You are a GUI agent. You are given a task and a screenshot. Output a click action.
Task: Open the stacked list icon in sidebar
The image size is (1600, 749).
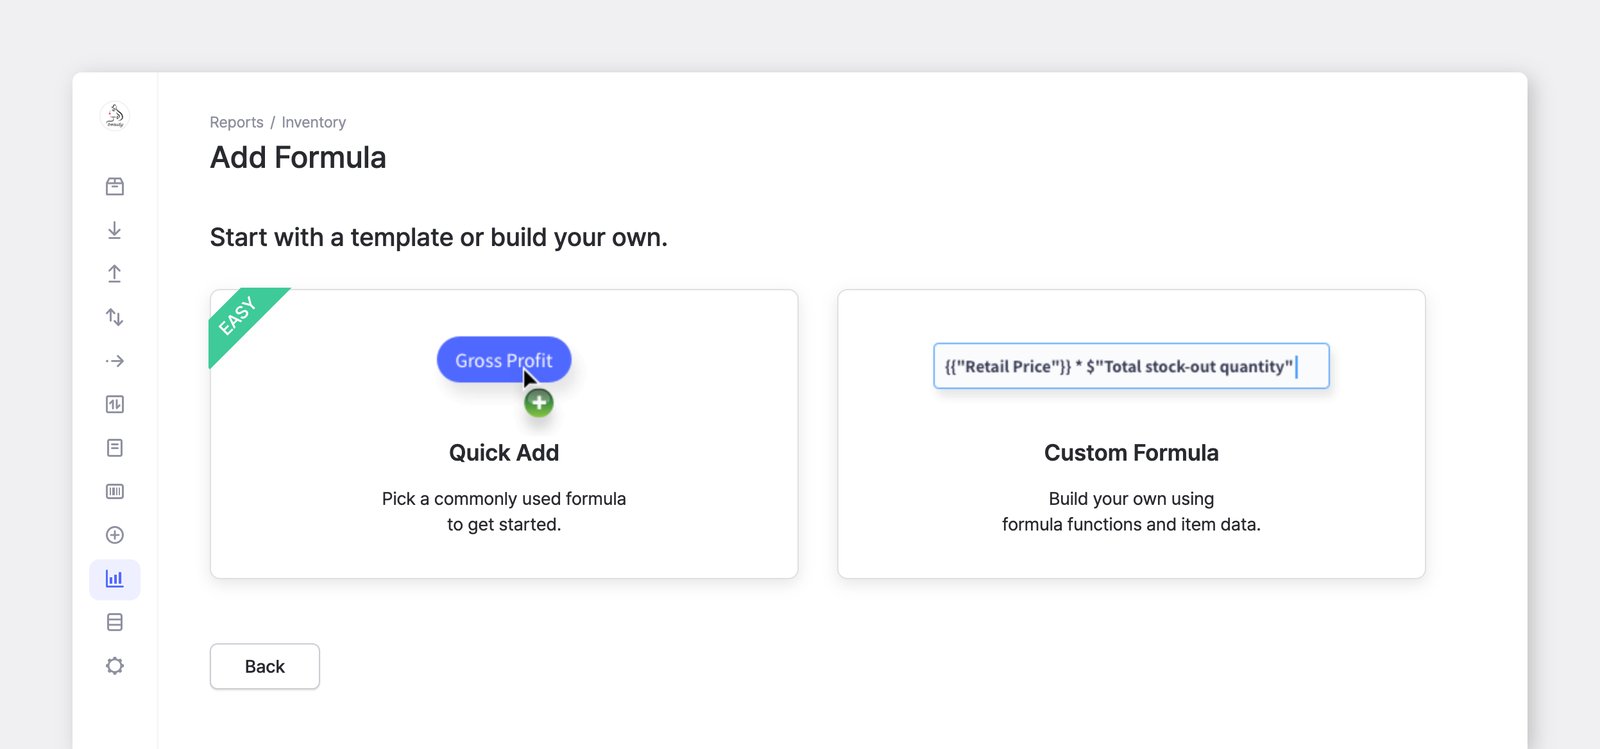point(115,622)
